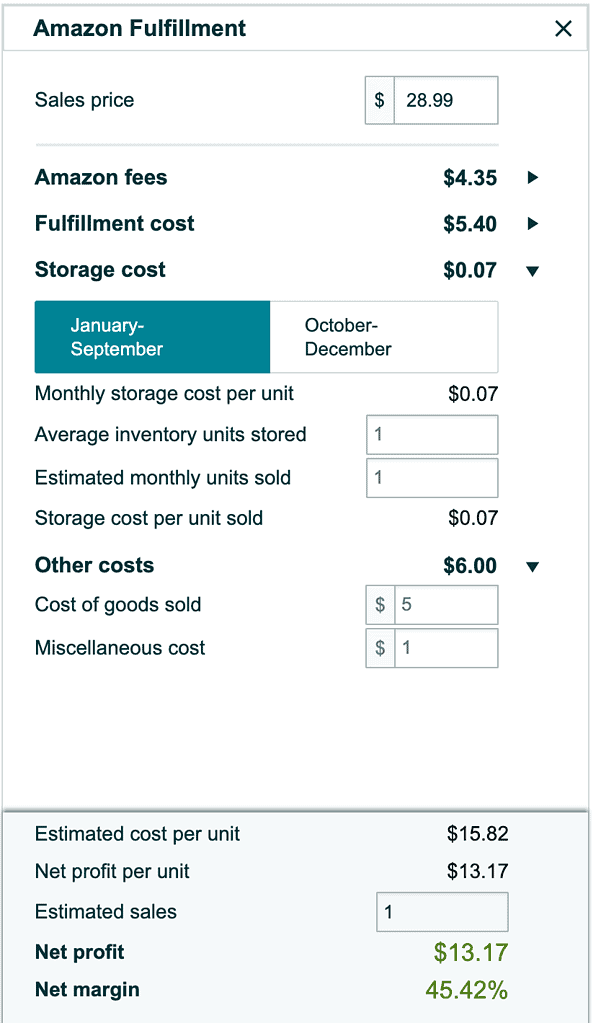Click the Amazon fees heading text
The width and height of the screenshot is (601, 1023).
(101, 178)
